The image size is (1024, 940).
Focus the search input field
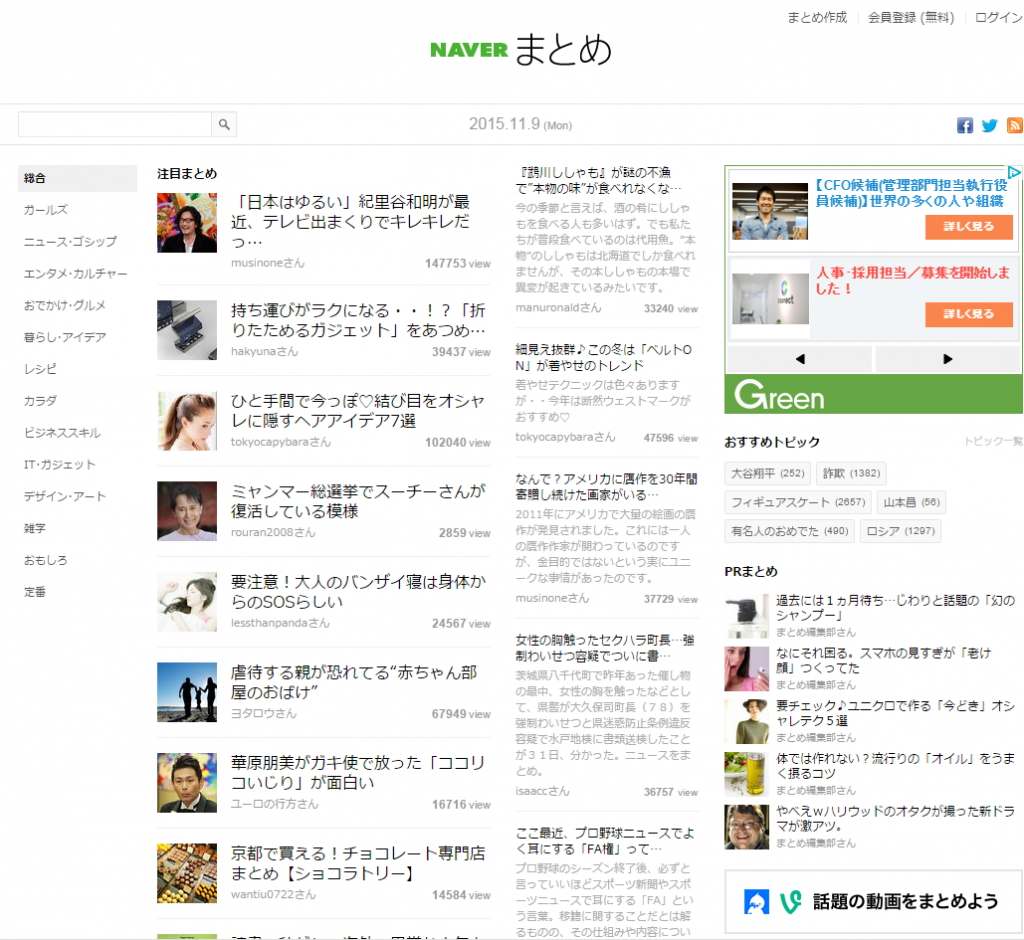(x=115, y=124)
